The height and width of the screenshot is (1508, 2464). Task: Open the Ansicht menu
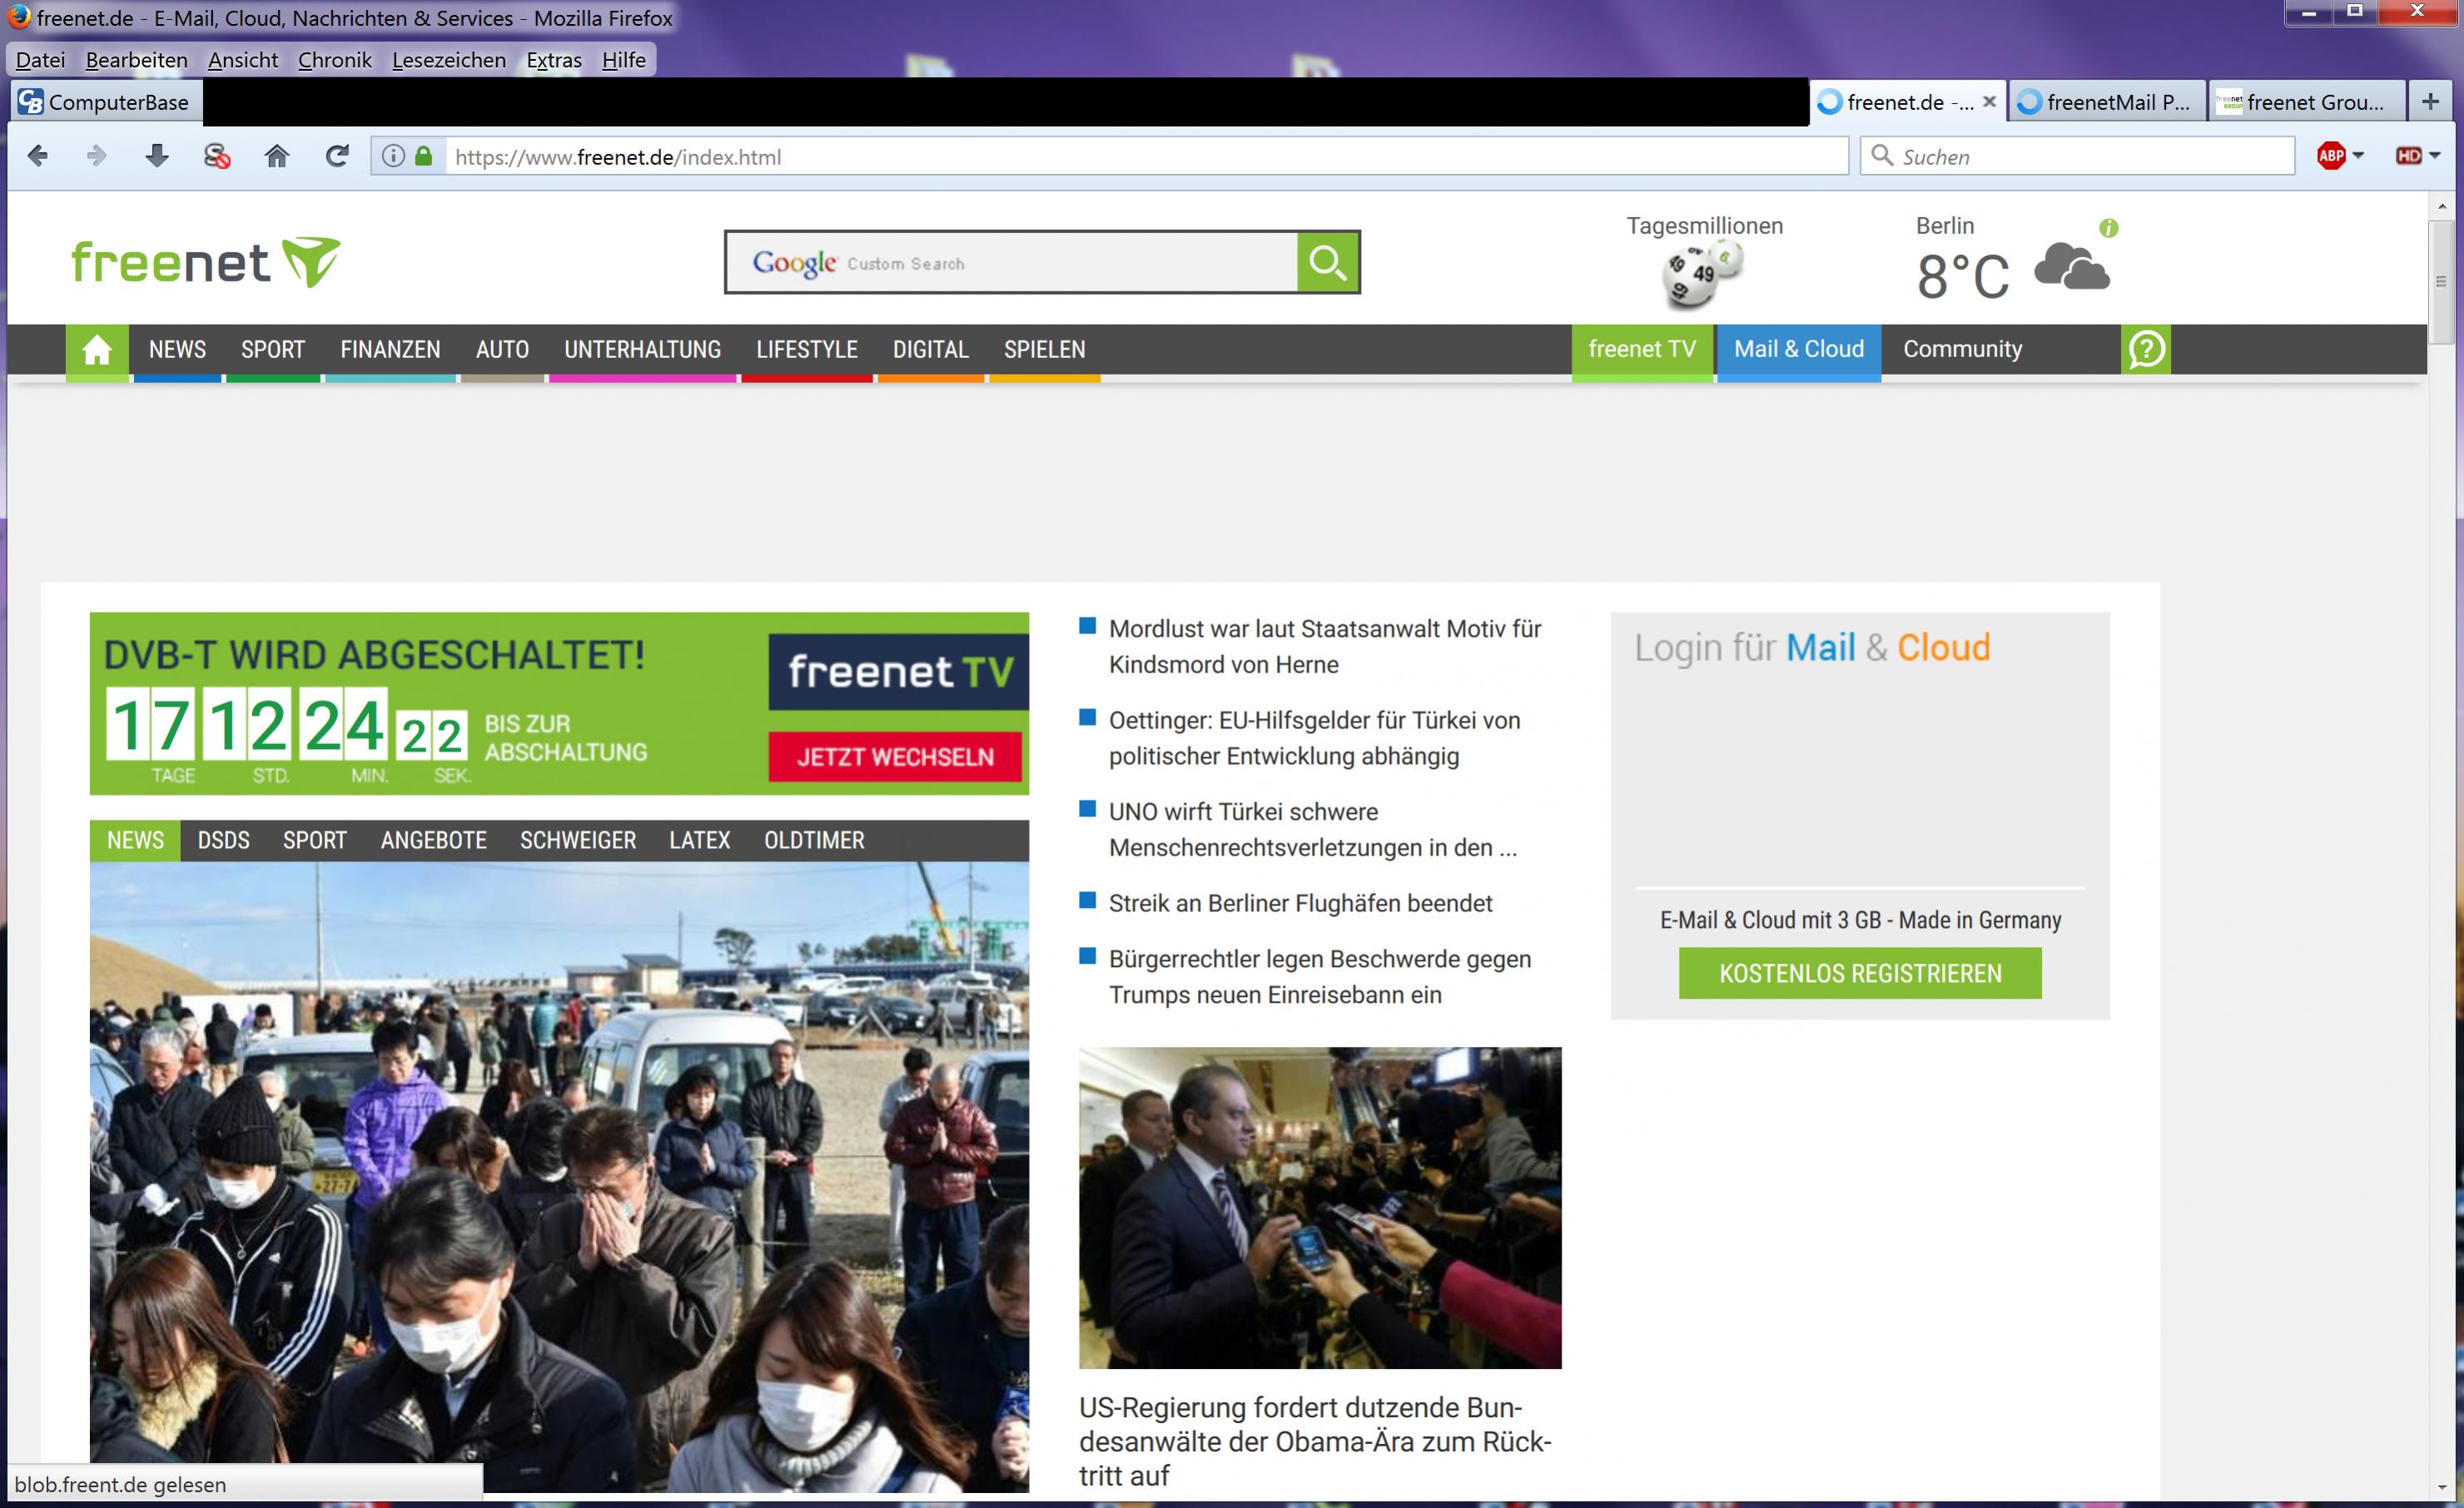[243, 60]
